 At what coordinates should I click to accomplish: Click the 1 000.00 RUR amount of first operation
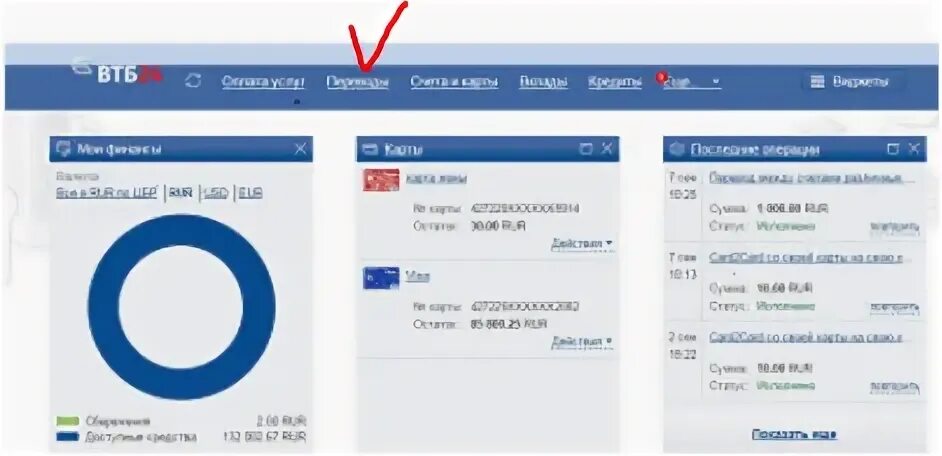click(792, 209)
